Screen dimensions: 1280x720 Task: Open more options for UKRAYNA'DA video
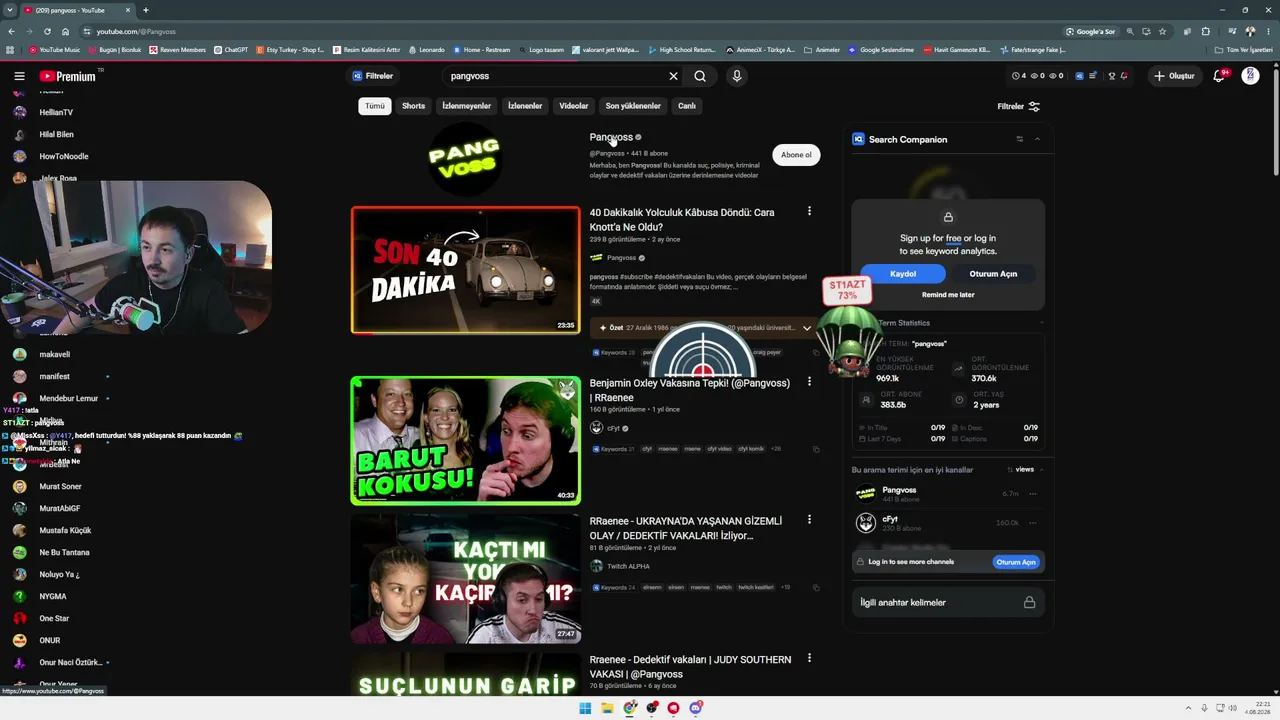click(809, 520)
